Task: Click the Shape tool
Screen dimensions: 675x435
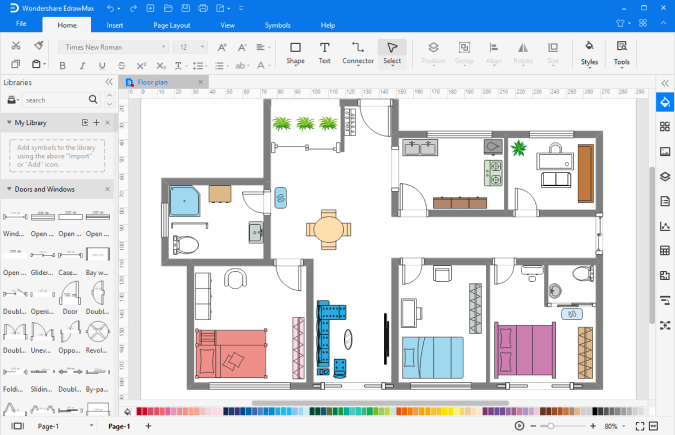Action: coord(295,51)
